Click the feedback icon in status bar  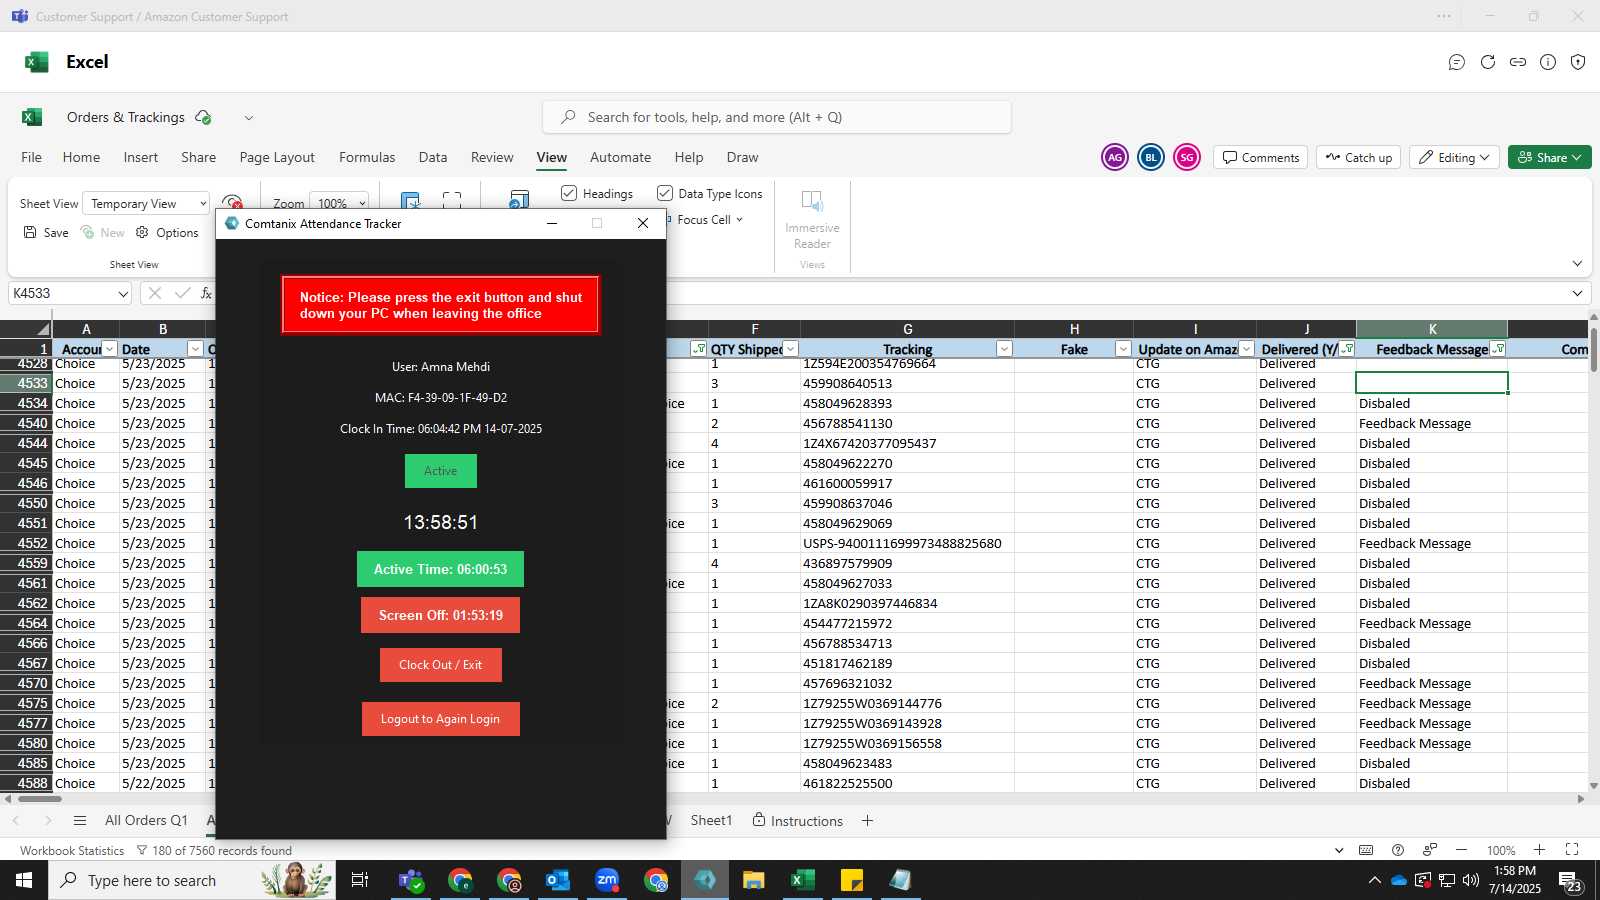1430,850
